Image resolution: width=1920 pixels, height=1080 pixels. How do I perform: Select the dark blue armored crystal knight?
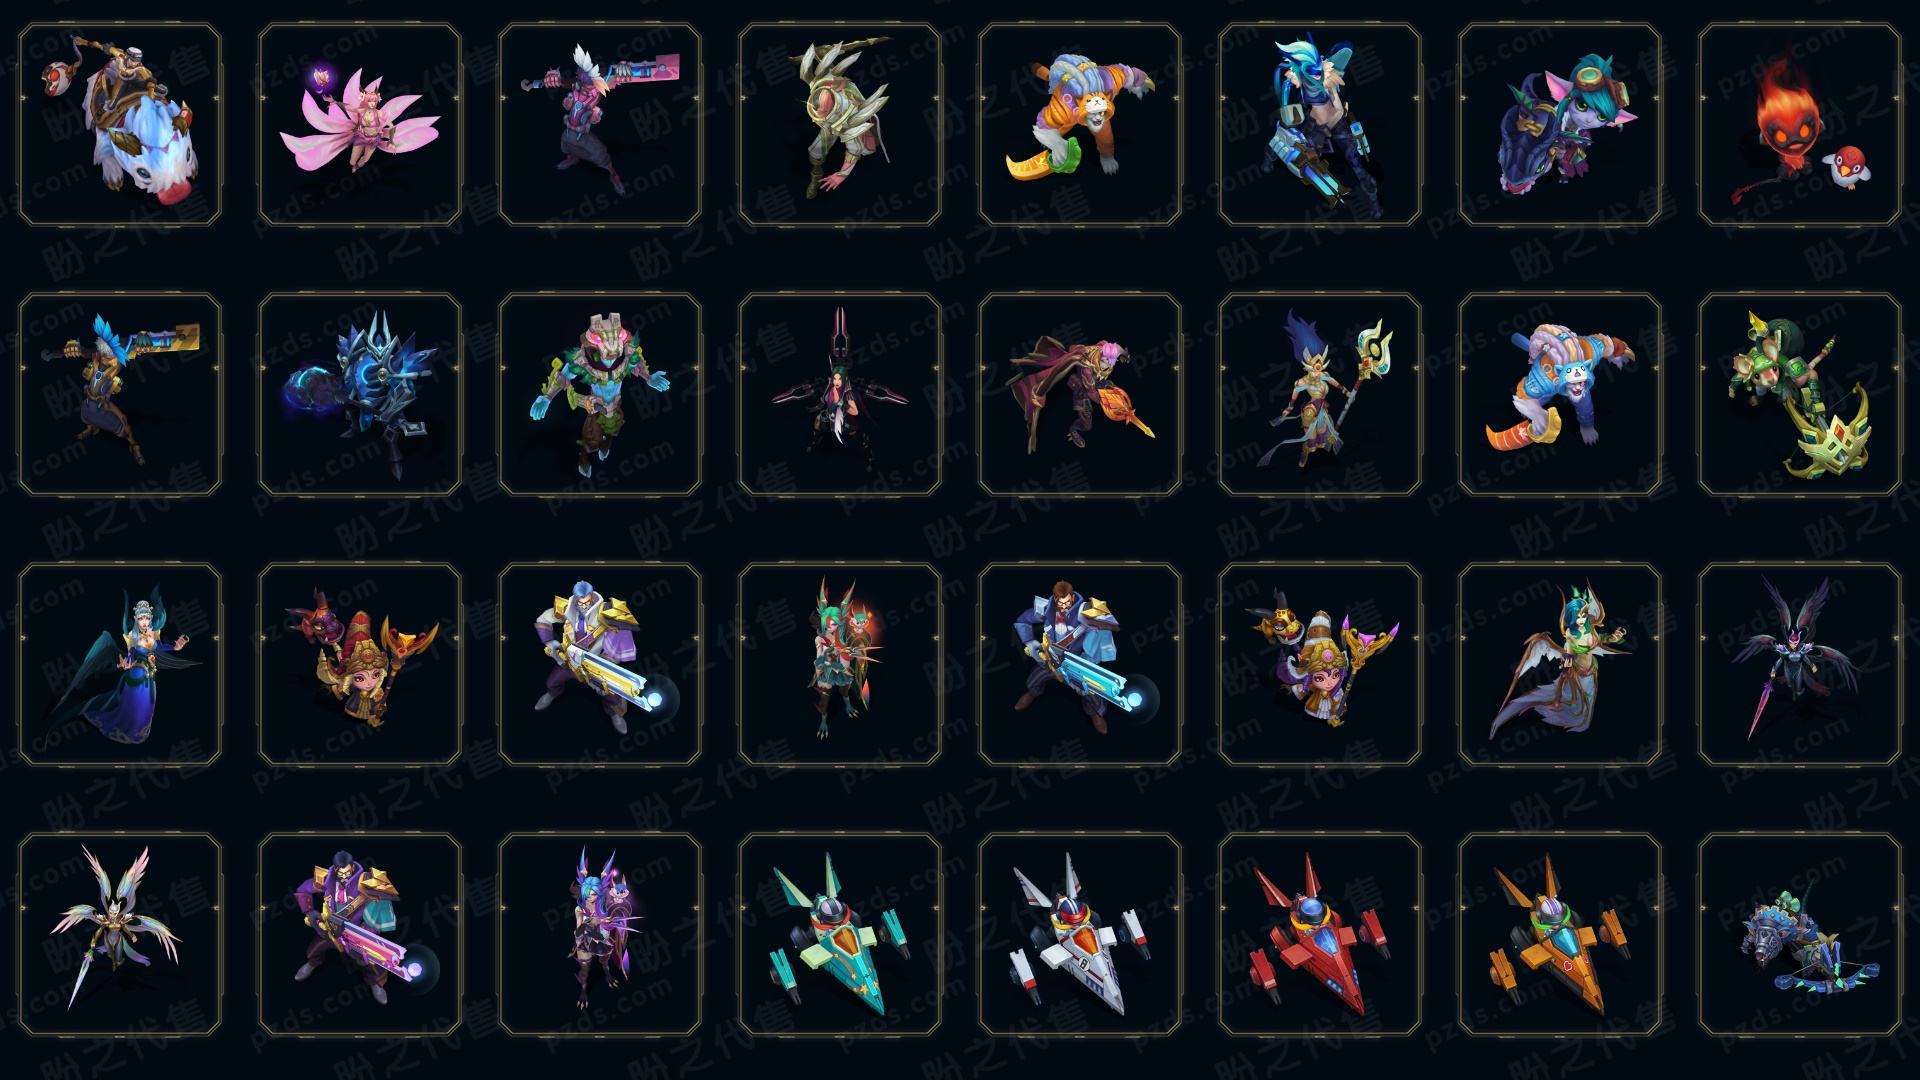360,394
